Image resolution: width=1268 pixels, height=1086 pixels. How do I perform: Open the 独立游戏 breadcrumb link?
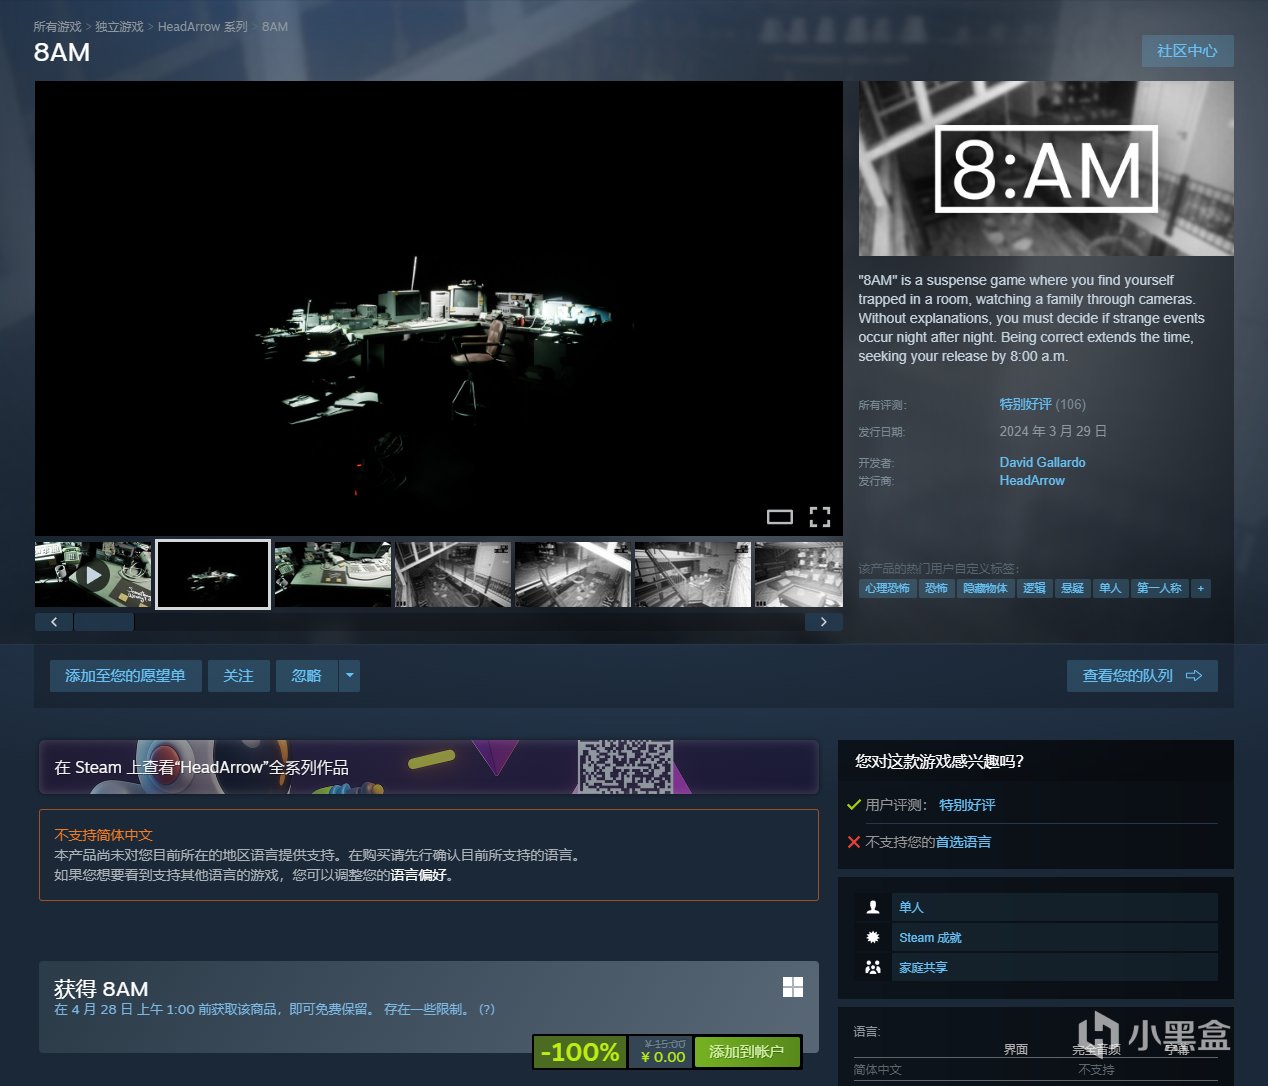(119, 27)
